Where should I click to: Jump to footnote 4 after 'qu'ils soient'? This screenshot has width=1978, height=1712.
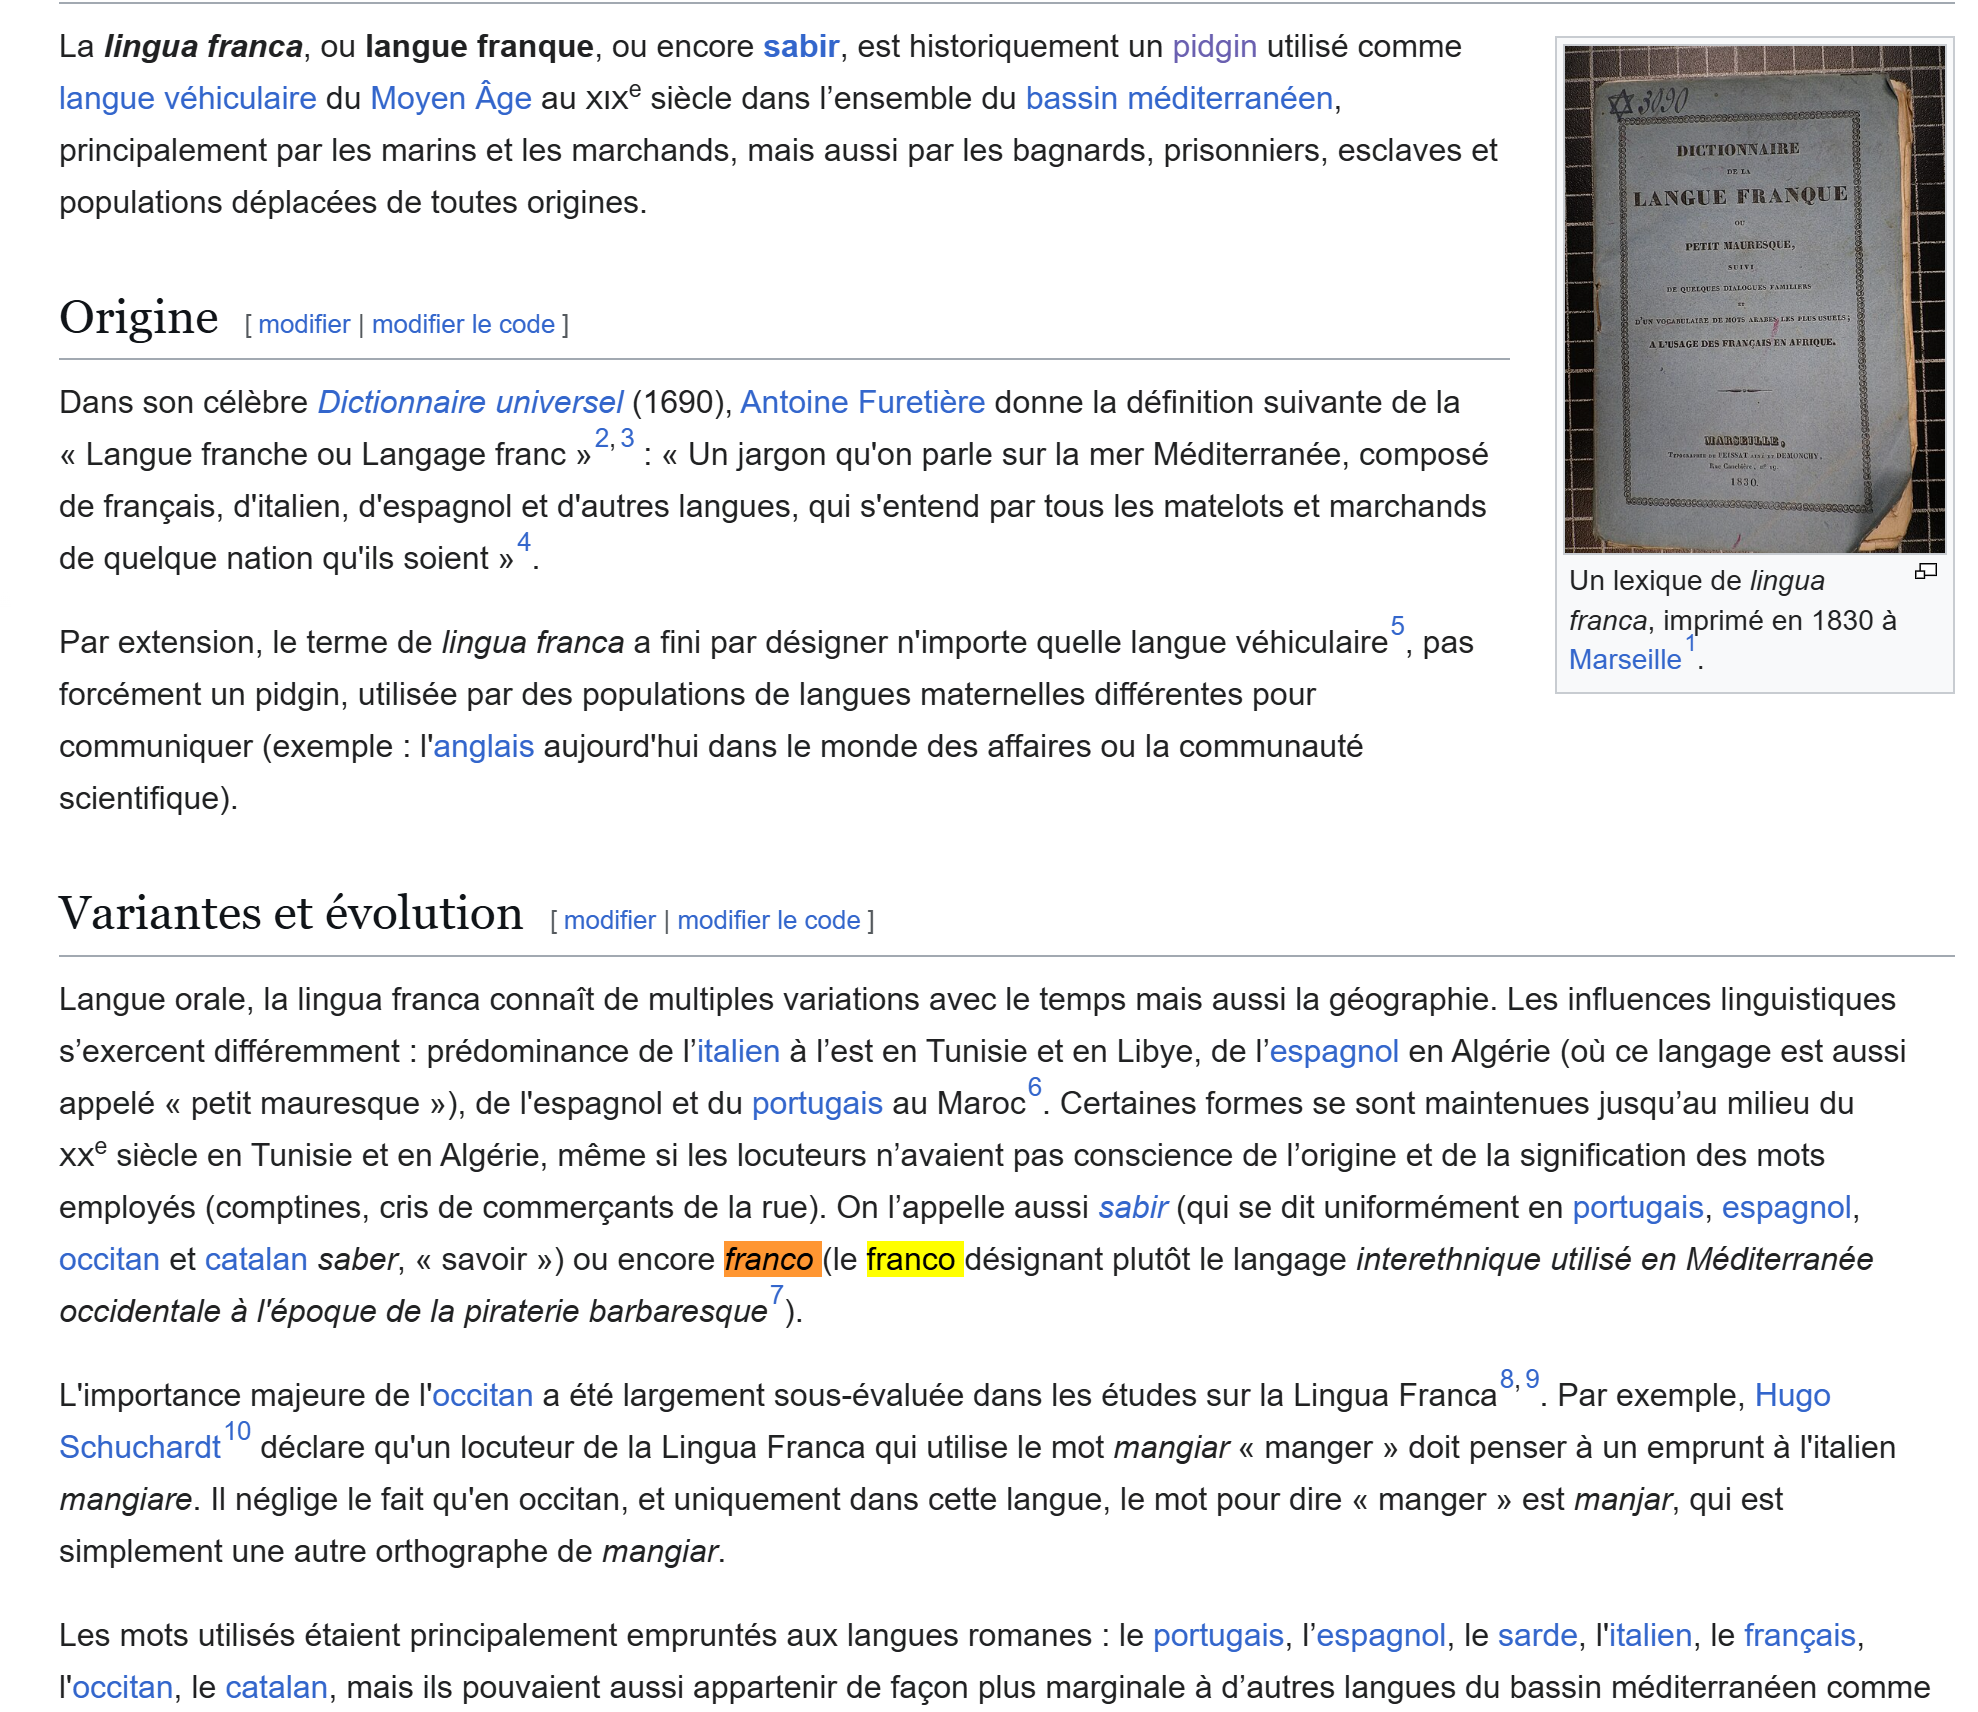pos(524,542)
